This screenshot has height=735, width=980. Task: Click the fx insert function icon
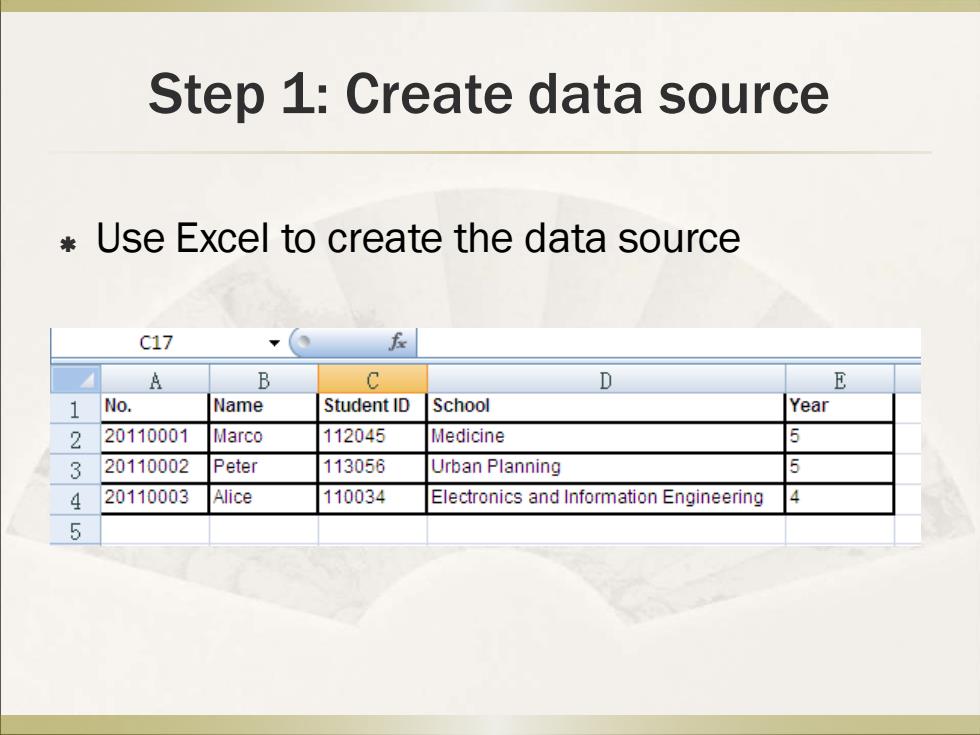pos(398,342)
